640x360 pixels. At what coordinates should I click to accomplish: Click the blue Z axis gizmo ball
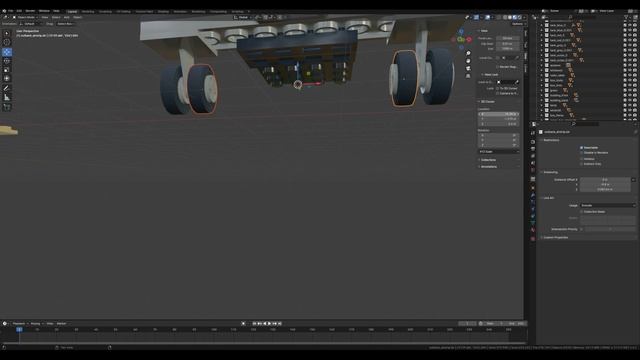pos(461,31)
